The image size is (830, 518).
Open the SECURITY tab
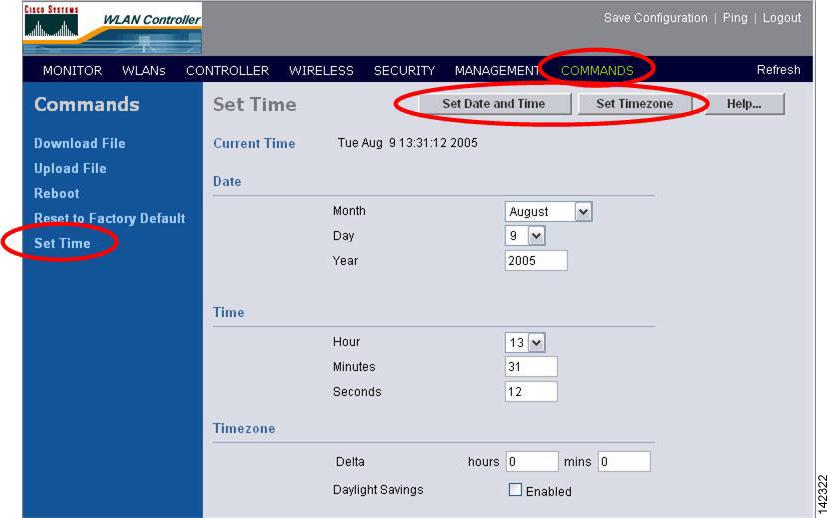pos(404,70)
